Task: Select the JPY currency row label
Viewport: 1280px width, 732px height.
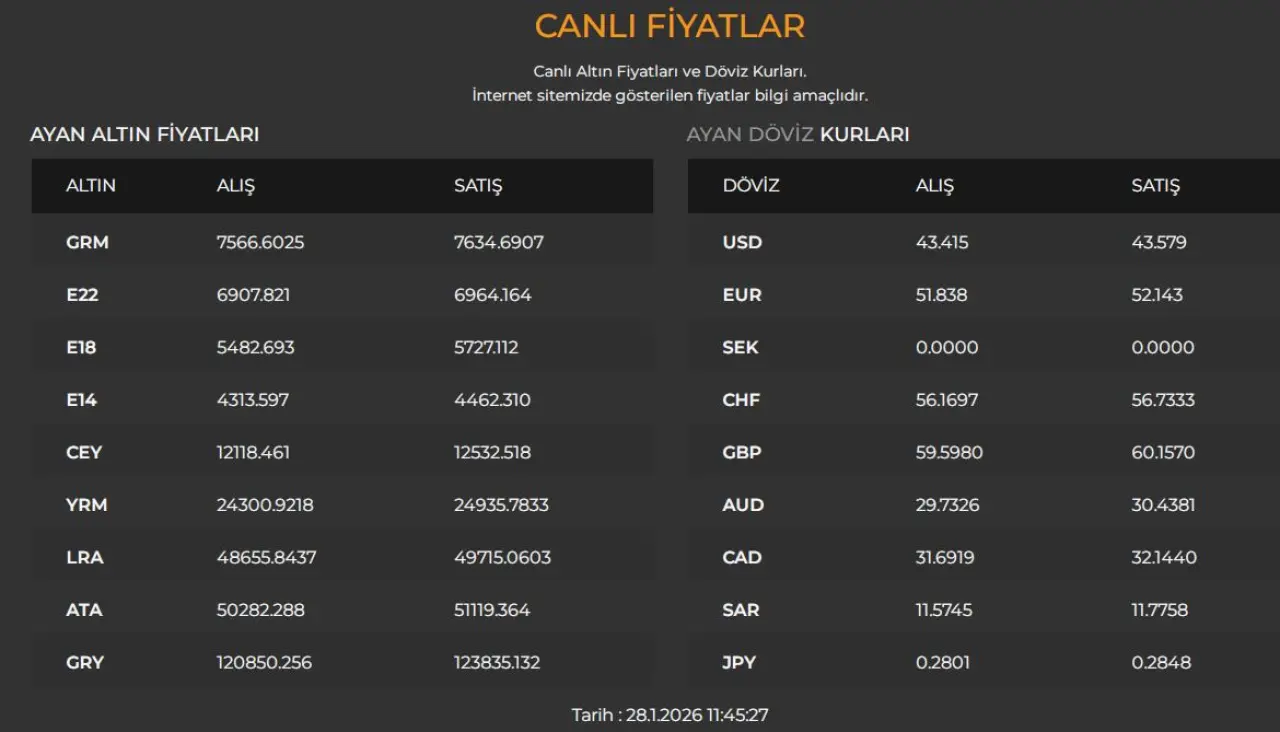Action: click(x=739, y=663)
